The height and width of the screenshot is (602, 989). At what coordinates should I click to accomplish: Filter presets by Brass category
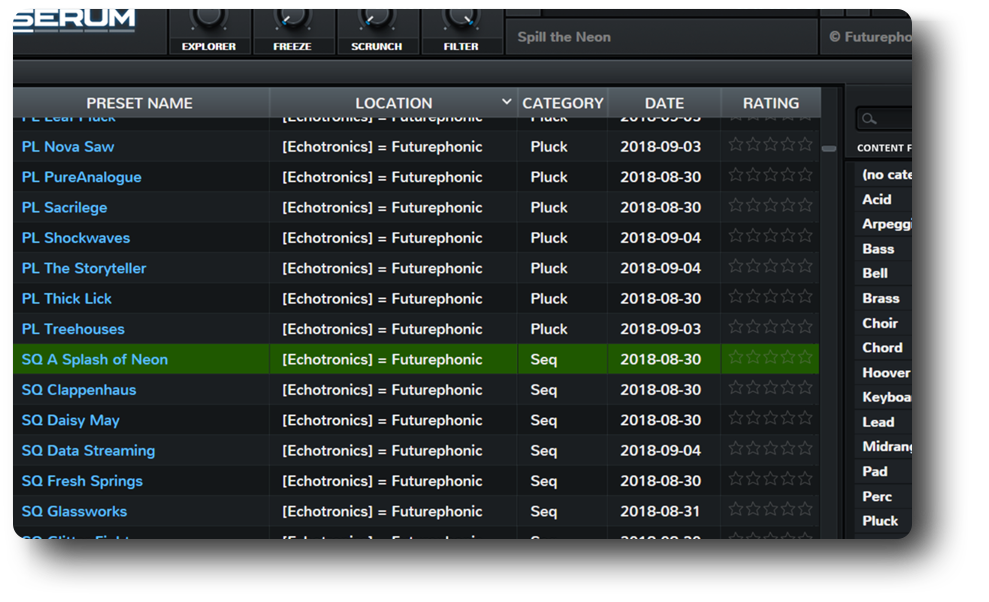(881, 298)
